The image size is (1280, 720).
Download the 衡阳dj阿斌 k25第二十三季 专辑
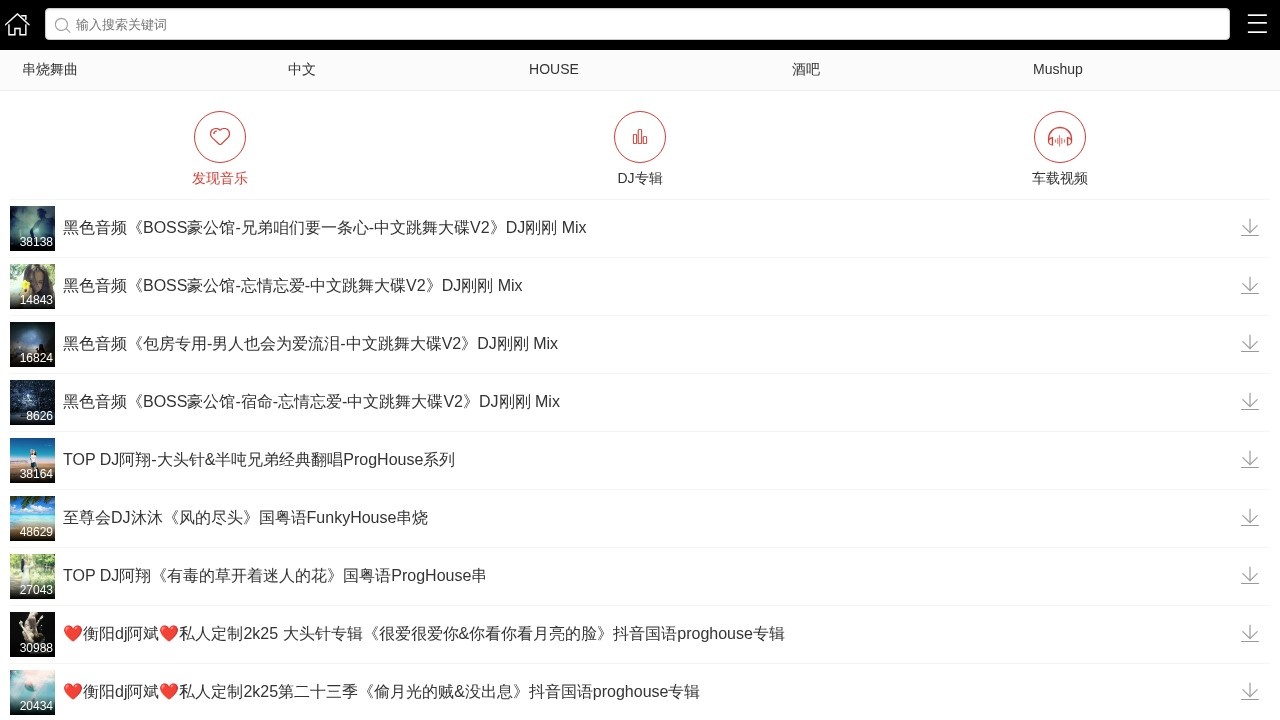[1249, 692]
